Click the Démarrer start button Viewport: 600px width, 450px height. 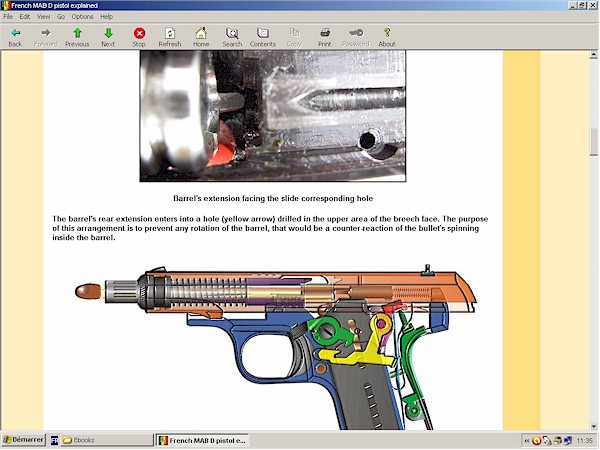pyautogui.click(x=23, y=440)
